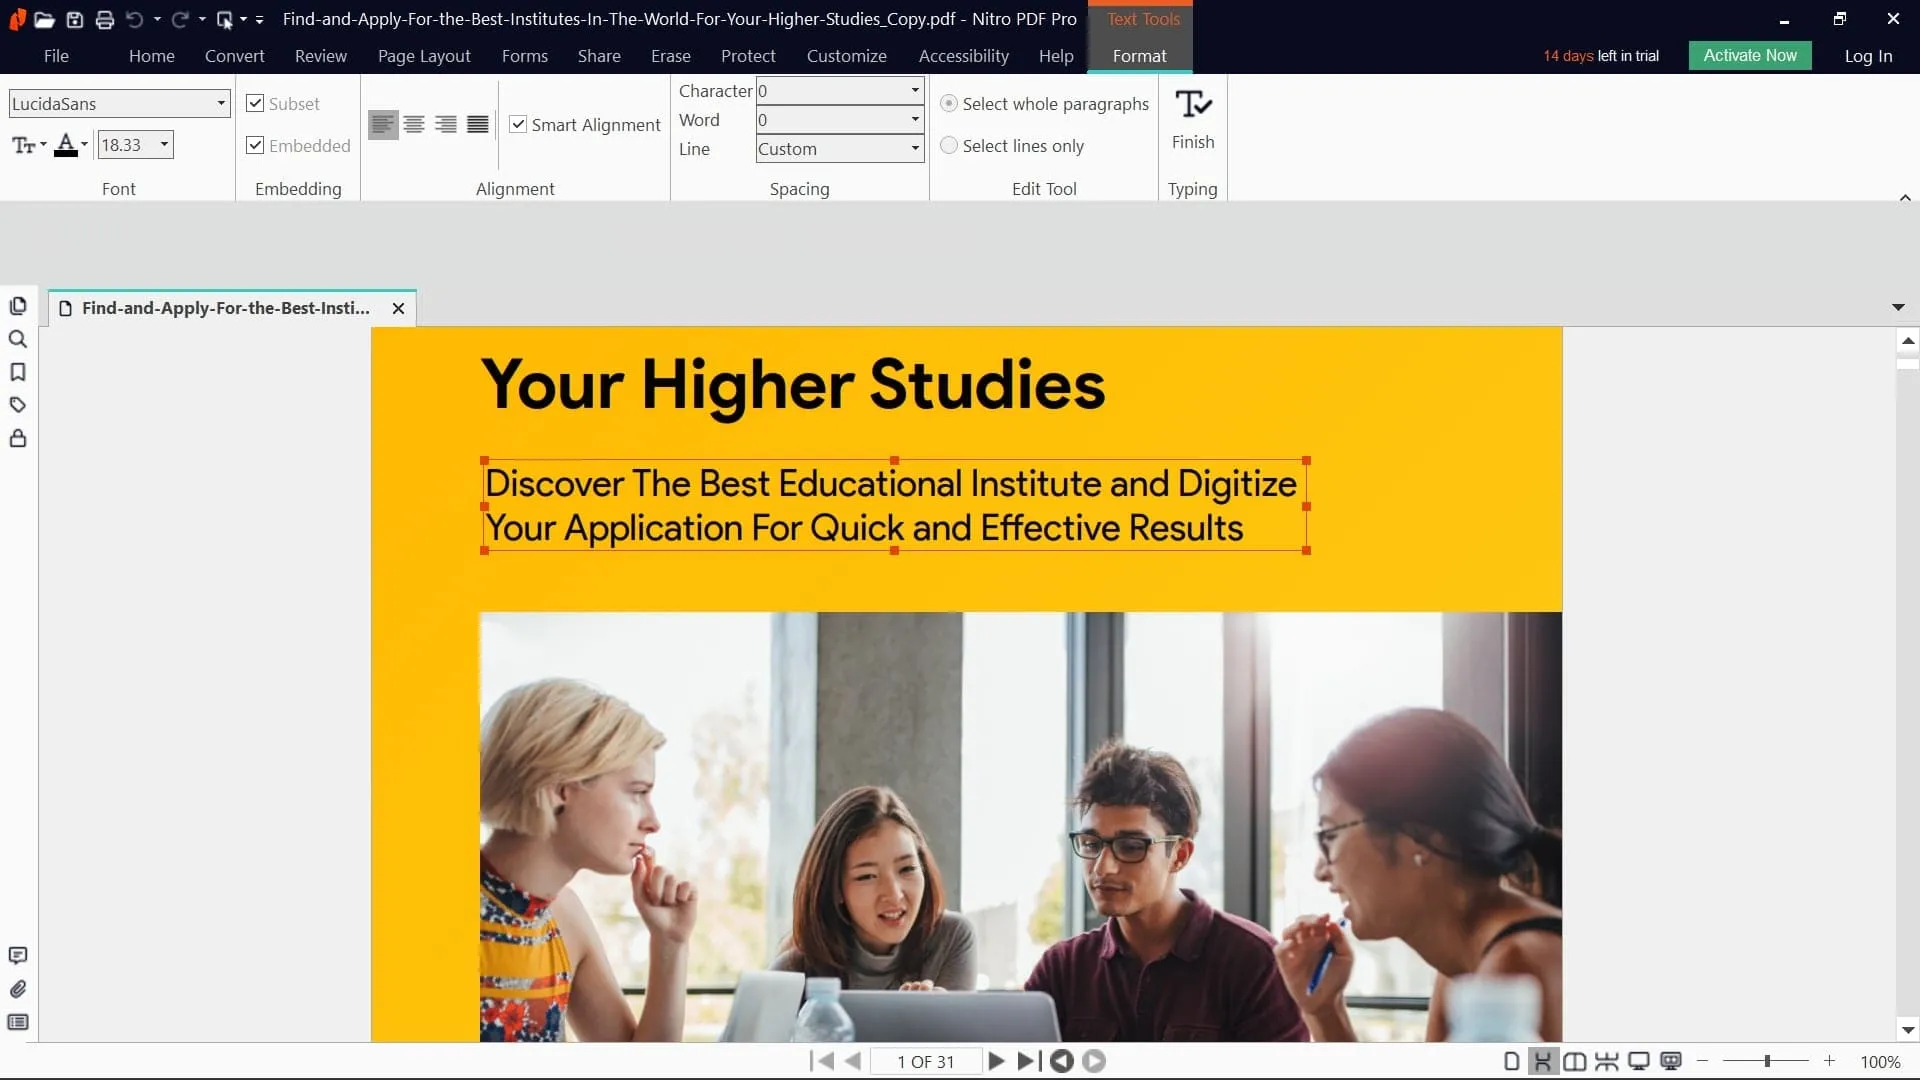Expand the Line spacing dropdown
This screenshot has height=1080, width=1920.
click(914, 148)
